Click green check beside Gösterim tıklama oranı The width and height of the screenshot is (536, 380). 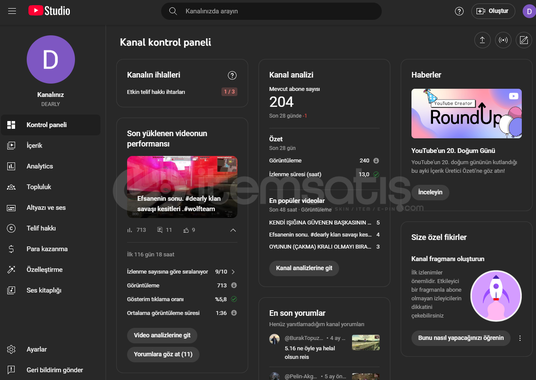pos(234,299)
